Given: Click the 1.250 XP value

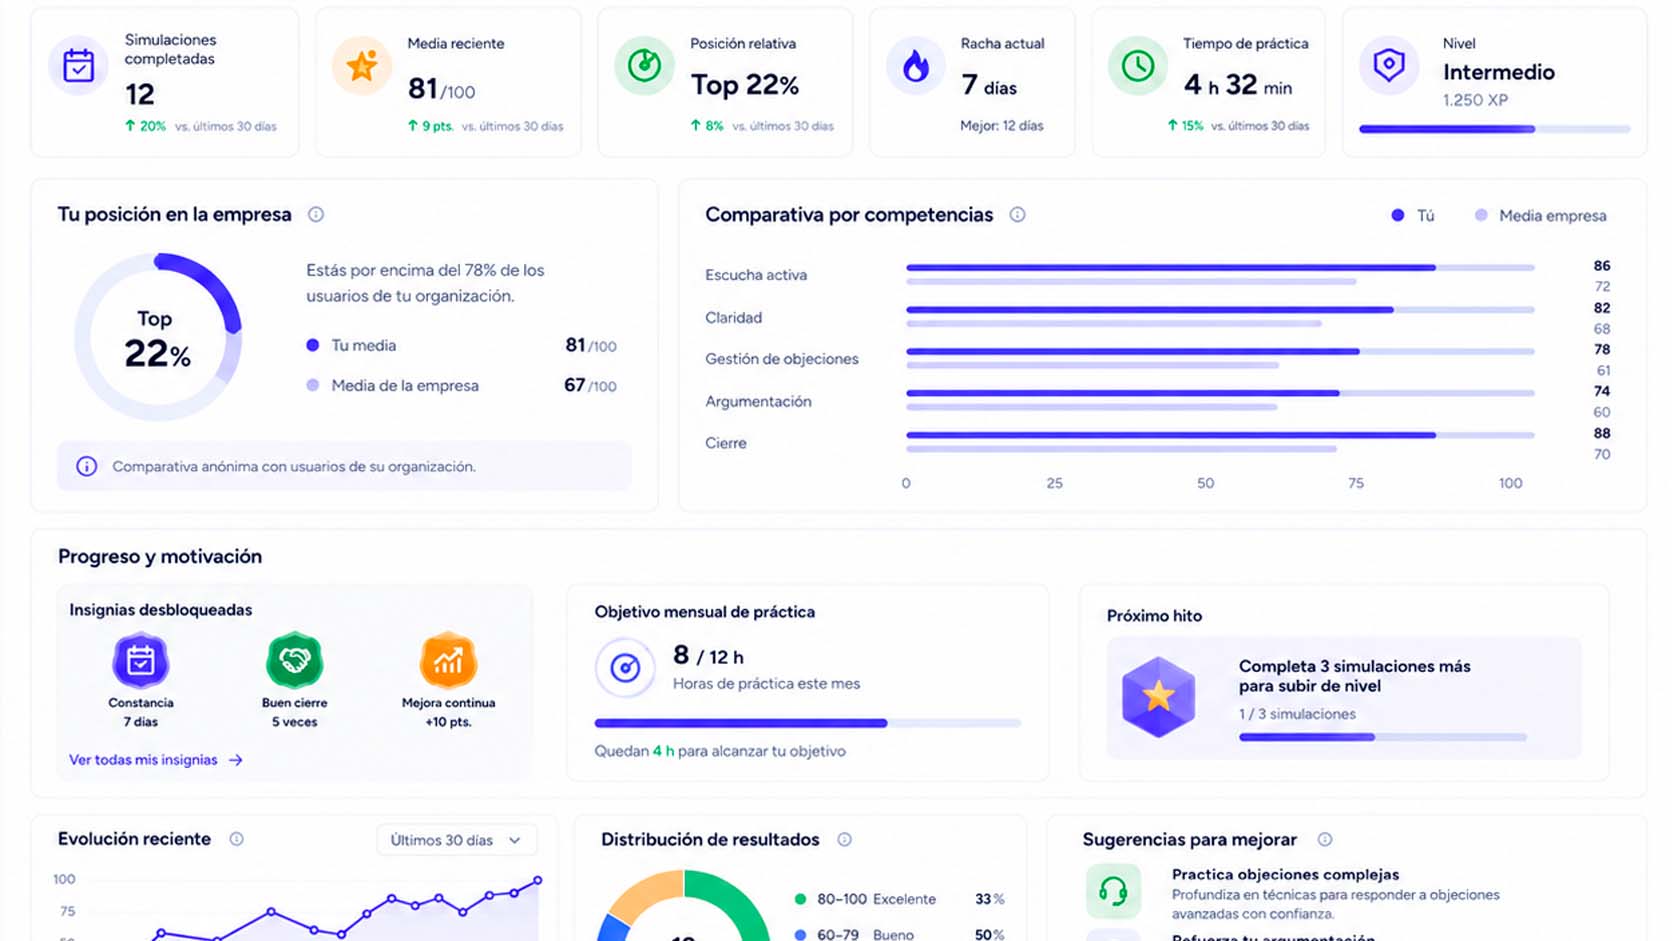Looking at the screenshot, I should pyautogui.click(x=1475, y=100).
